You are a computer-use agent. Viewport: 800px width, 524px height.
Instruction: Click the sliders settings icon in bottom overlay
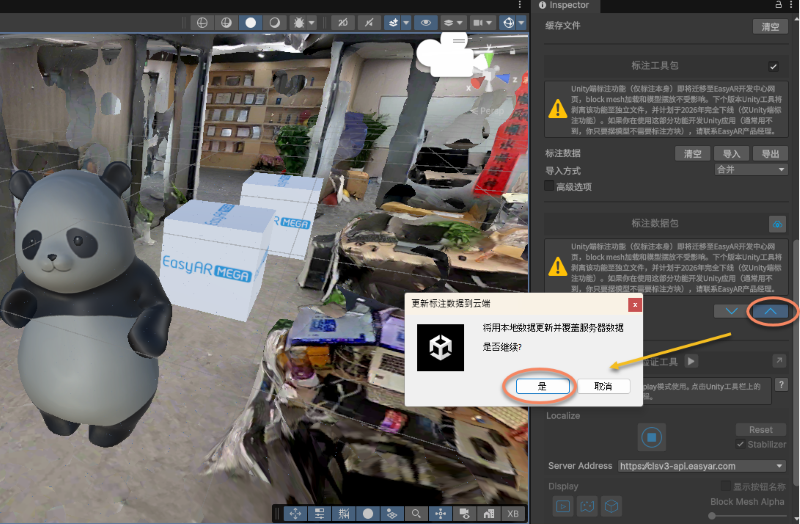tap(319, 513)
